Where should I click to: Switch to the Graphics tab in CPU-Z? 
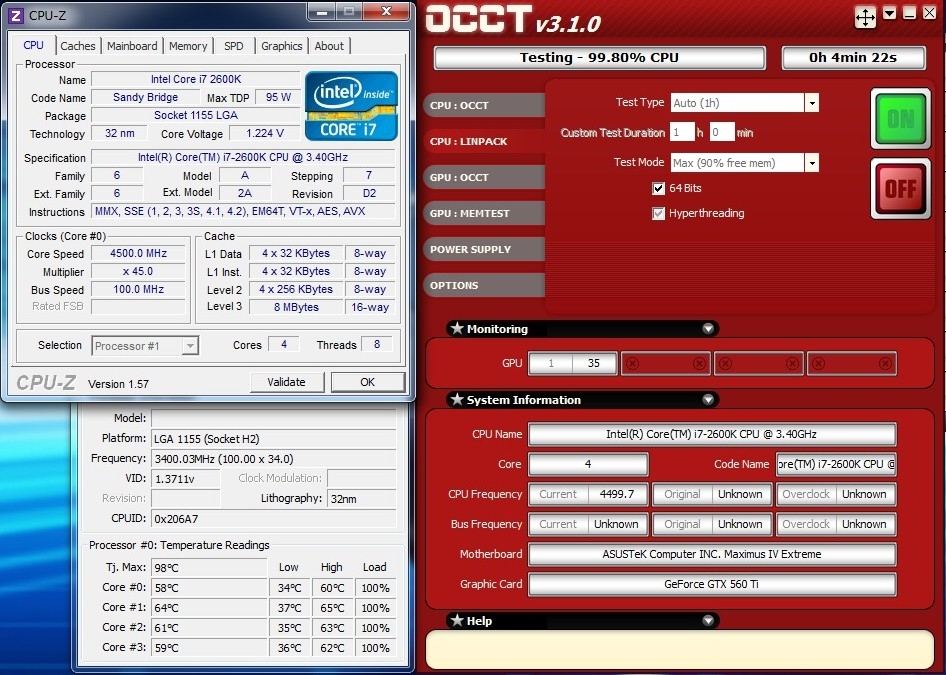tap(282, 46)
